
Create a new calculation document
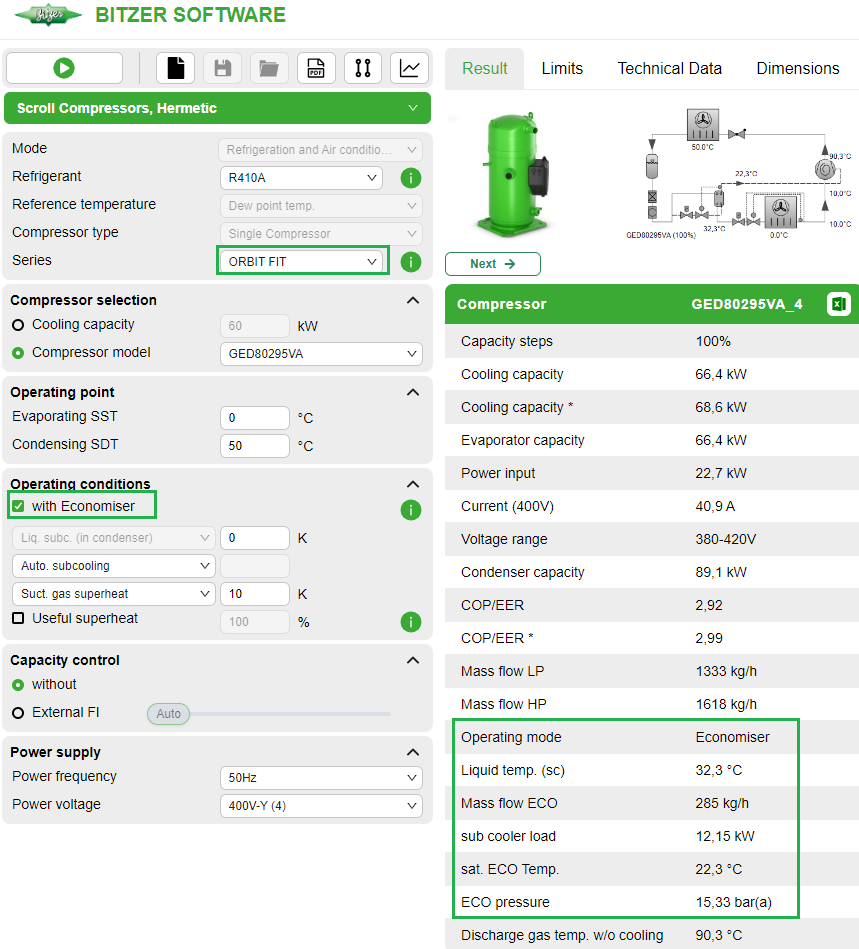tap(175, 68)
